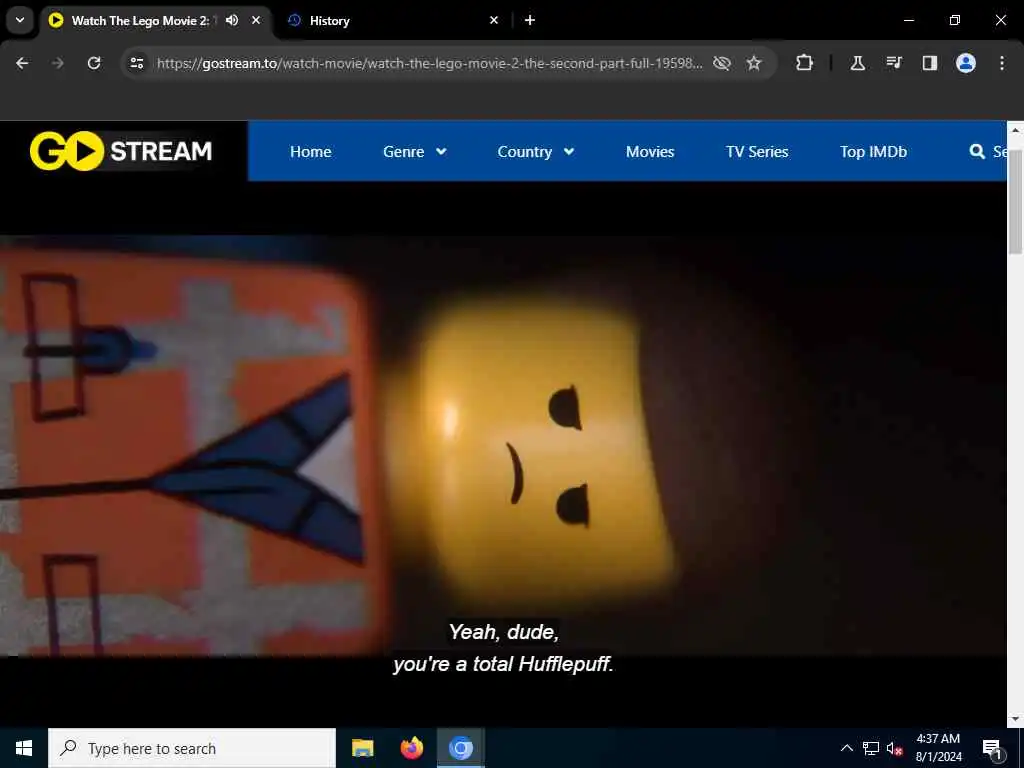Open the Extensions puzzle icon
The width and height of the screenshot is (1024, 768).
click(x=805, y=63)
